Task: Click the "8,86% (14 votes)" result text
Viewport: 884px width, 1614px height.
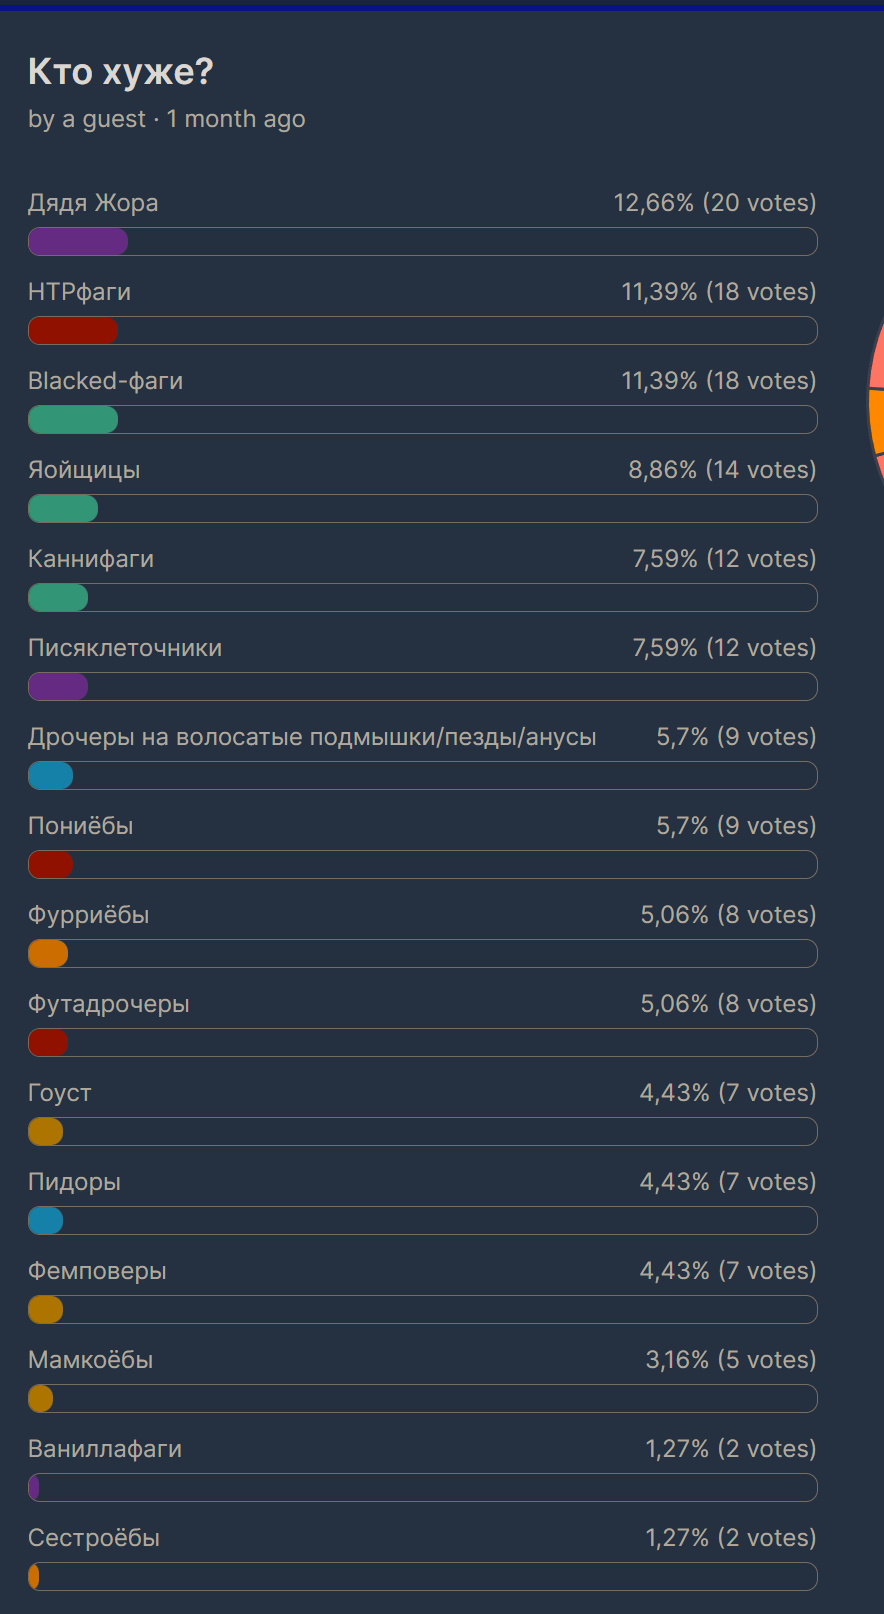Action: [722, 470]
